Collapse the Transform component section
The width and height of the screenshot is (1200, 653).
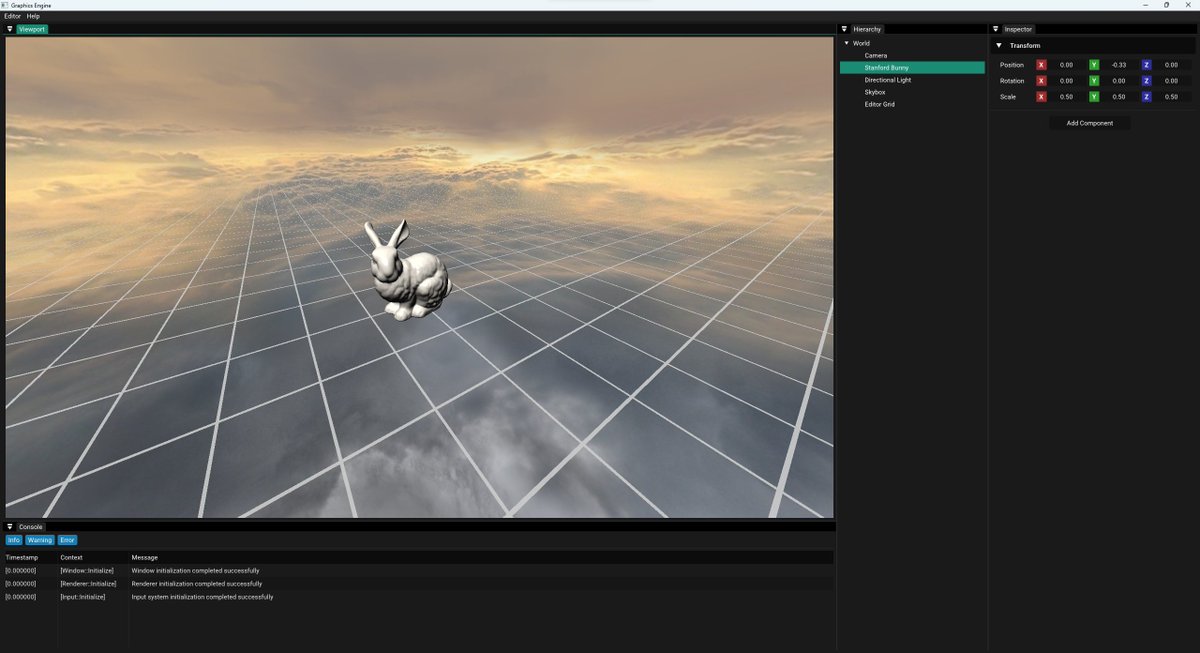(x=998, y=46)
